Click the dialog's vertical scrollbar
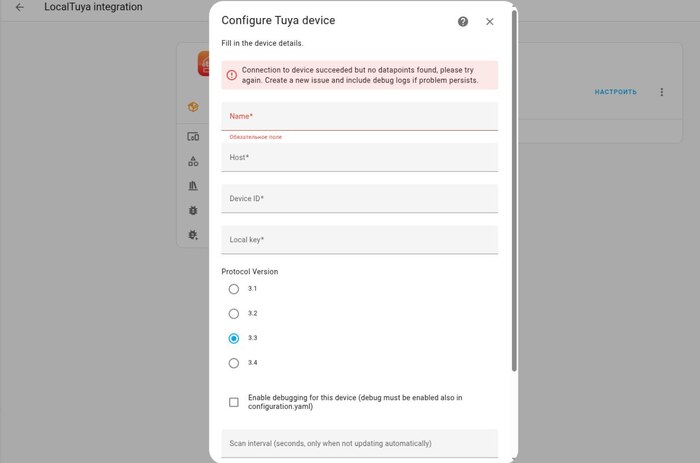700x463 pixels. 514,190
